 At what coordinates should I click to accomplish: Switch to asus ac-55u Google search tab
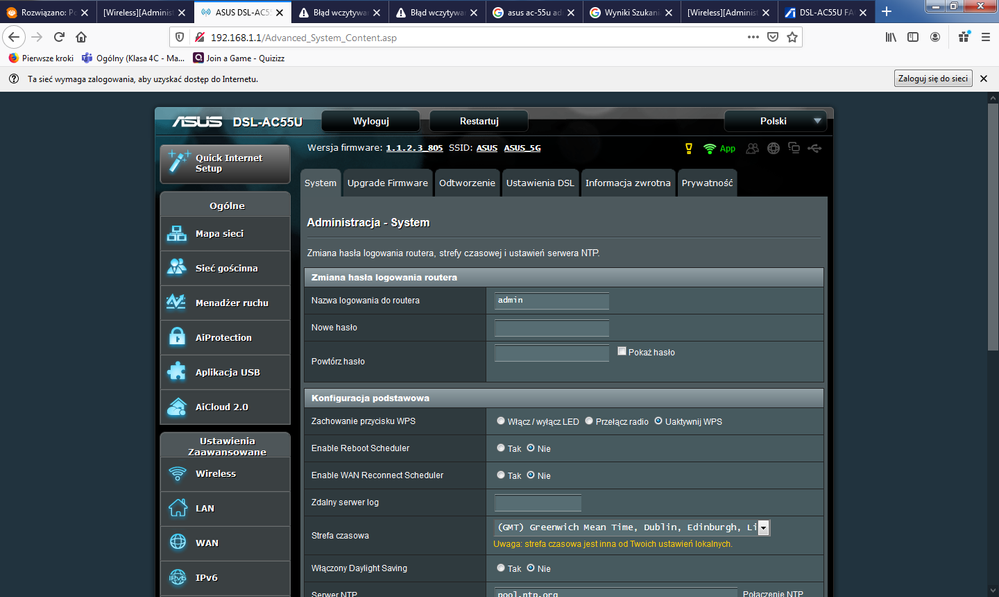(x=534, y=12)
